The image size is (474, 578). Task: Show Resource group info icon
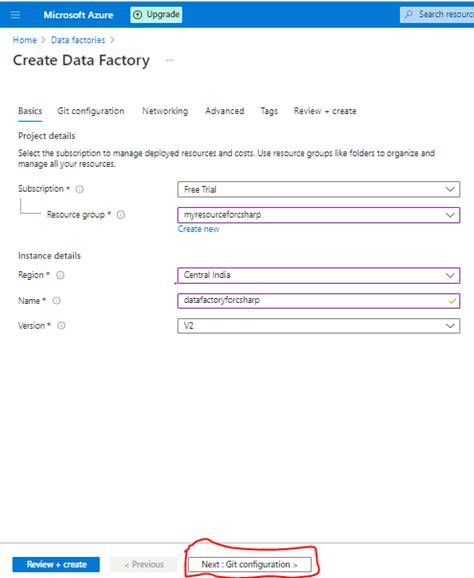click(121, 215)
